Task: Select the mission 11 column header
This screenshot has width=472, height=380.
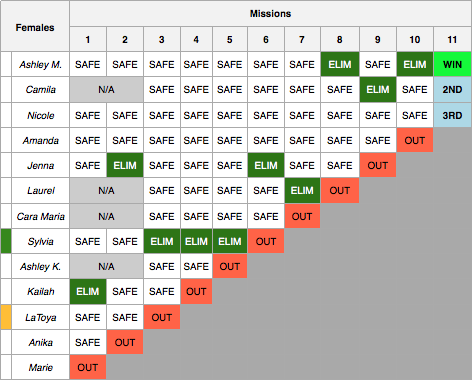Action: coord(452,39)
